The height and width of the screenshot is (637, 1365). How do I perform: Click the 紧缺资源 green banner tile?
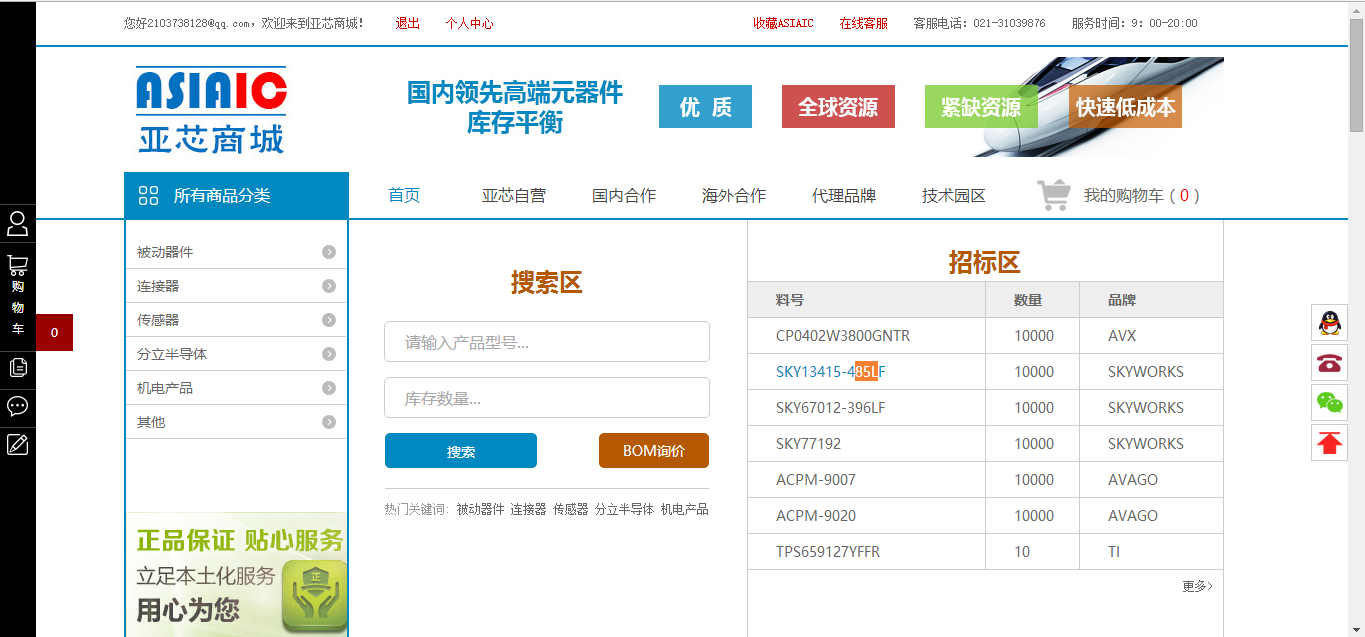[x=981, y=107]
